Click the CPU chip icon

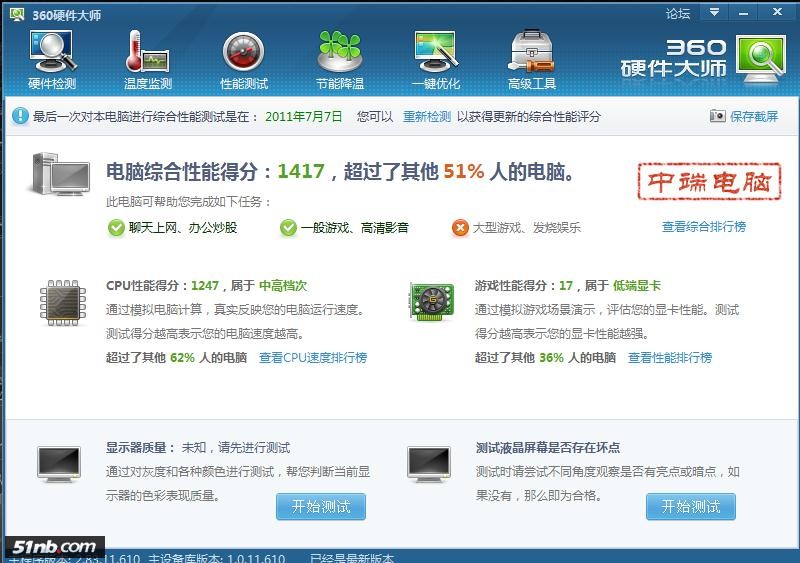coord(63,303)
